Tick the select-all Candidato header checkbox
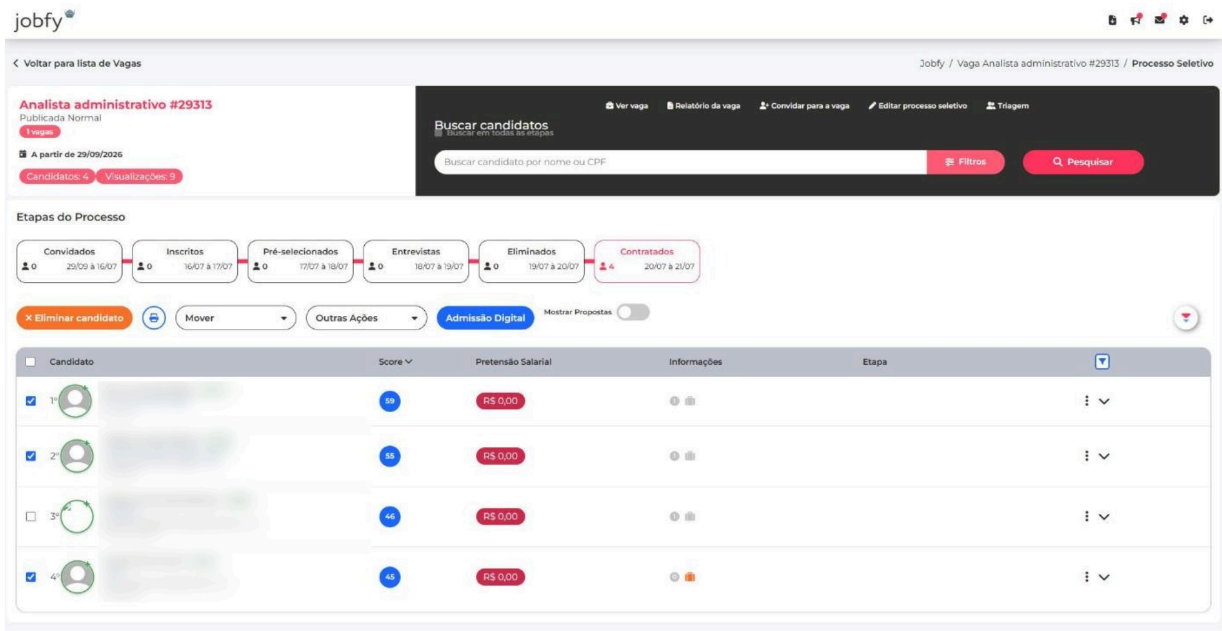Image resolution: width=1222 pixels, height=631 pixels. coord(30,361)
